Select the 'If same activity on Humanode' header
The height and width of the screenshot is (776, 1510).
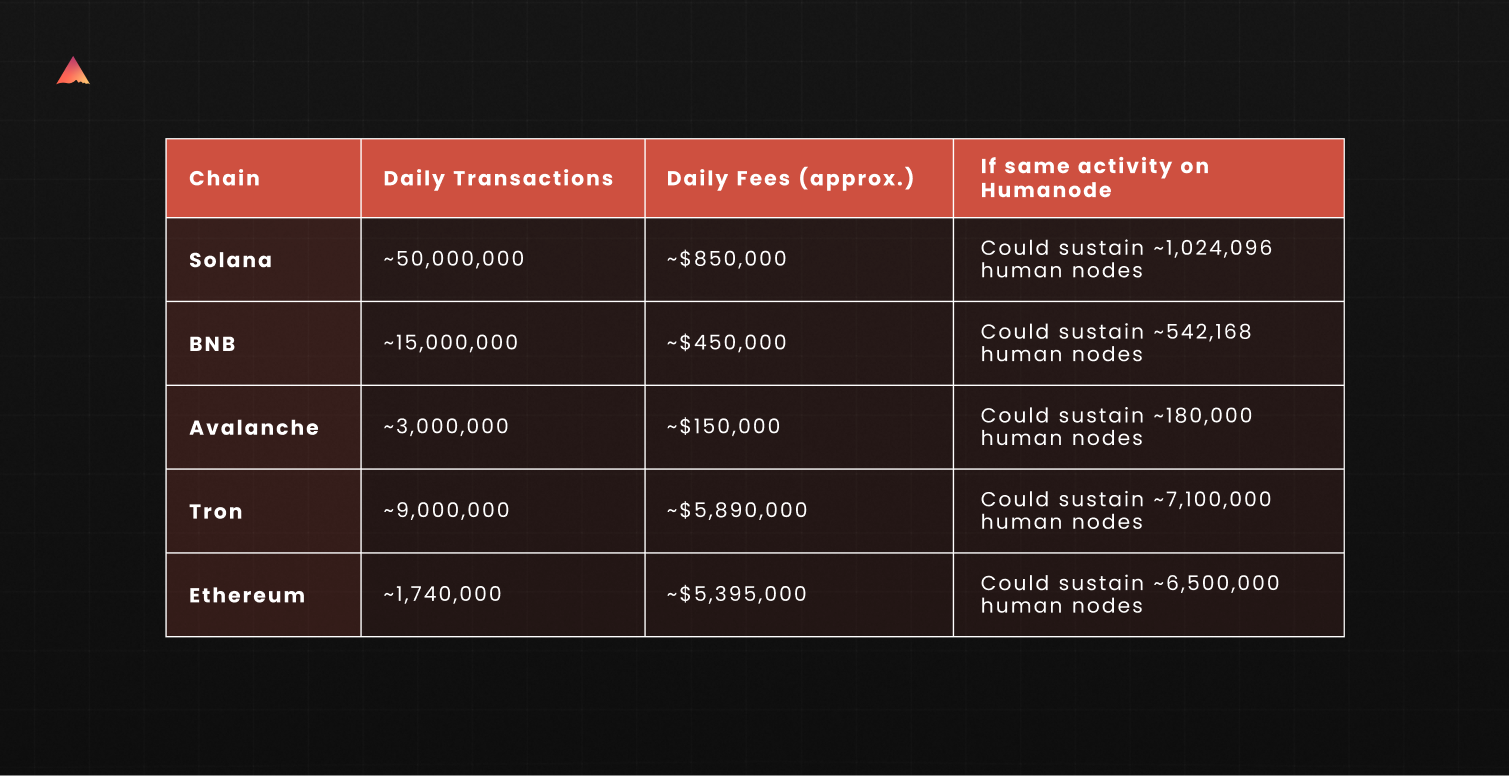(1094, 178)
